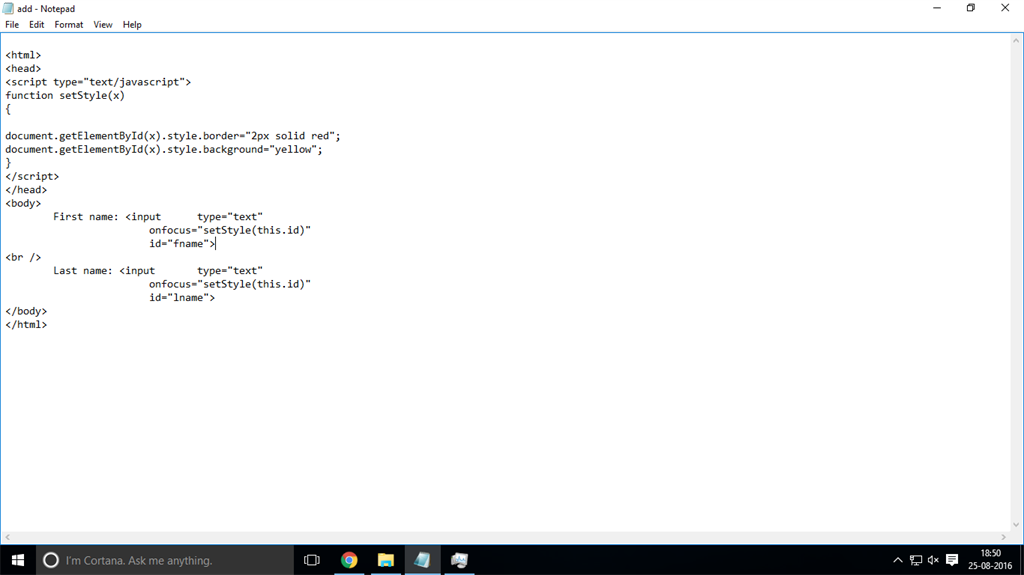Click the id="fname"> text
Viewport: 1024px width, 575px height.
(182, 244)
